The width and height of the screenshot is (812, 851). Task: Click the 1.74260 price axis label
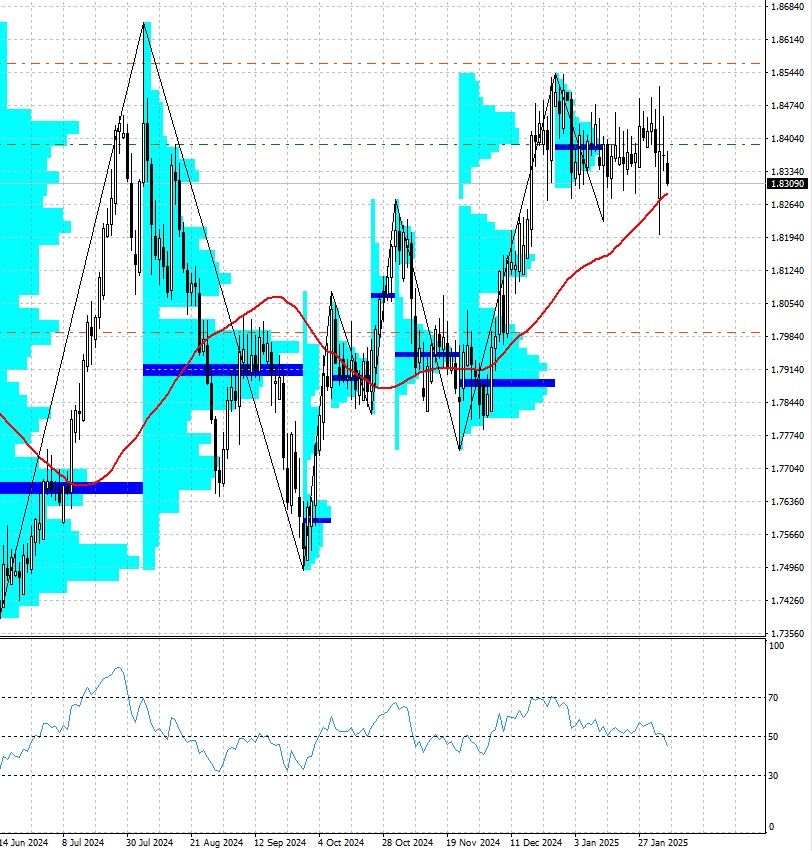787,601
